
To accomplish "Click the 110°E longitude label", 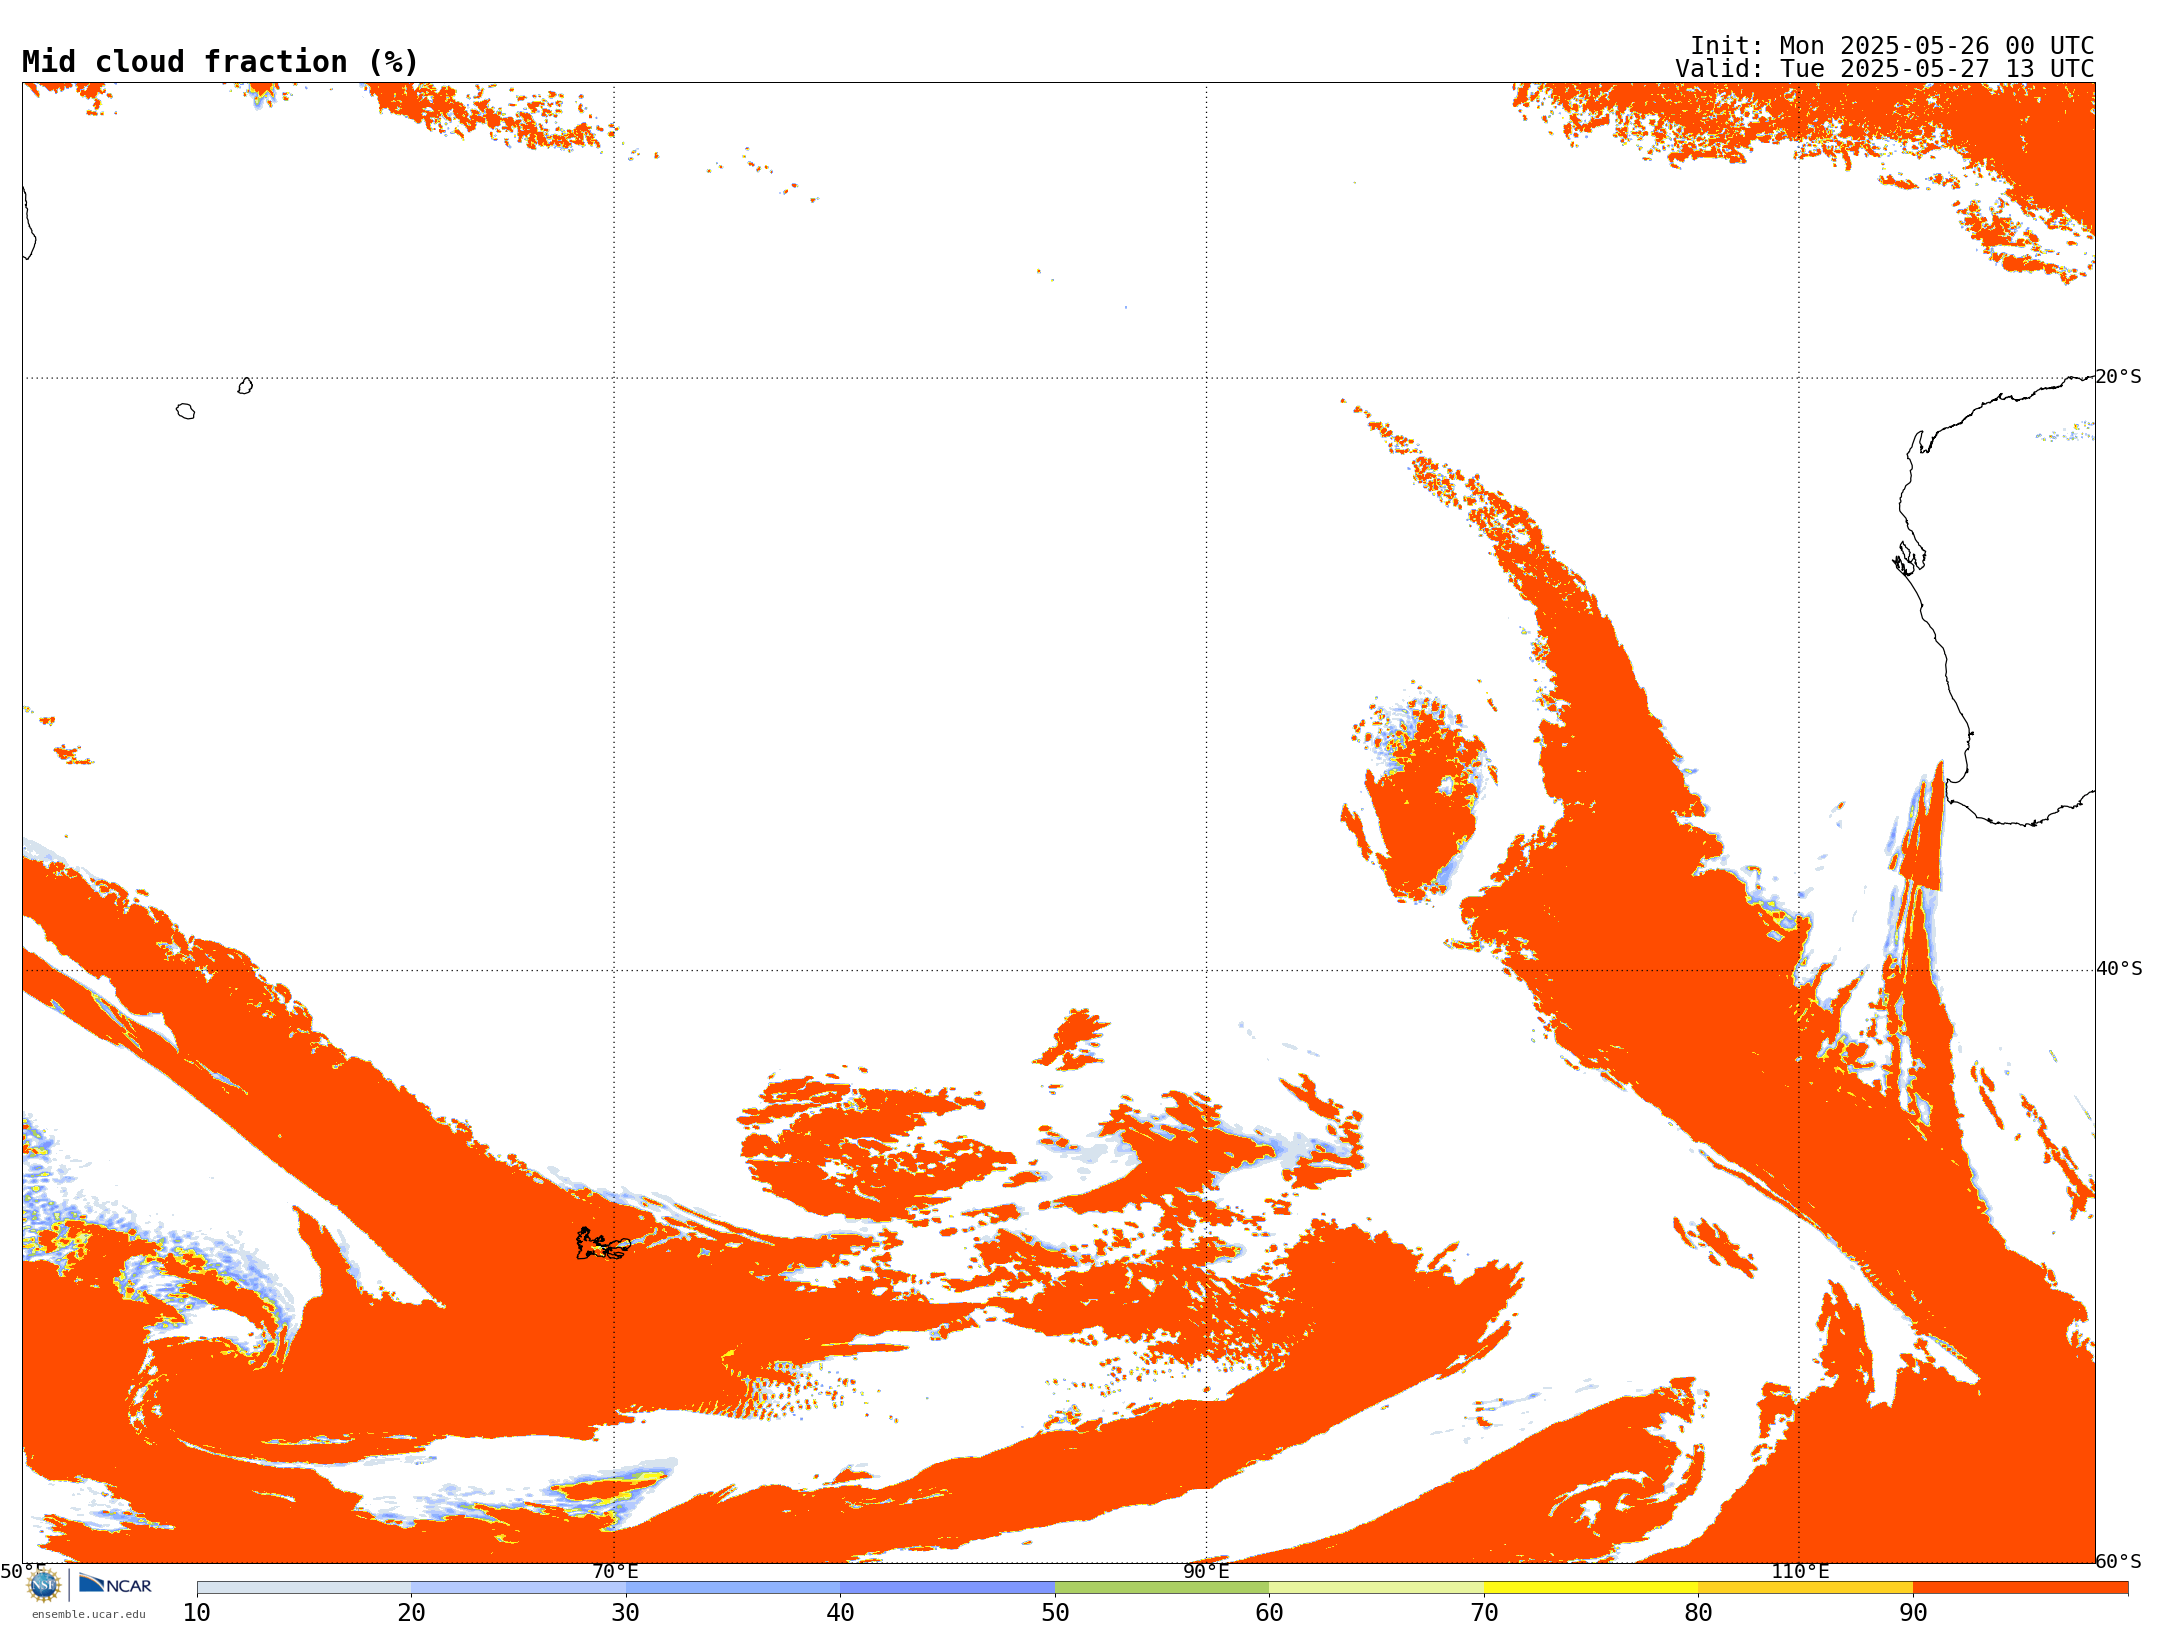I will (1800, 1572).
